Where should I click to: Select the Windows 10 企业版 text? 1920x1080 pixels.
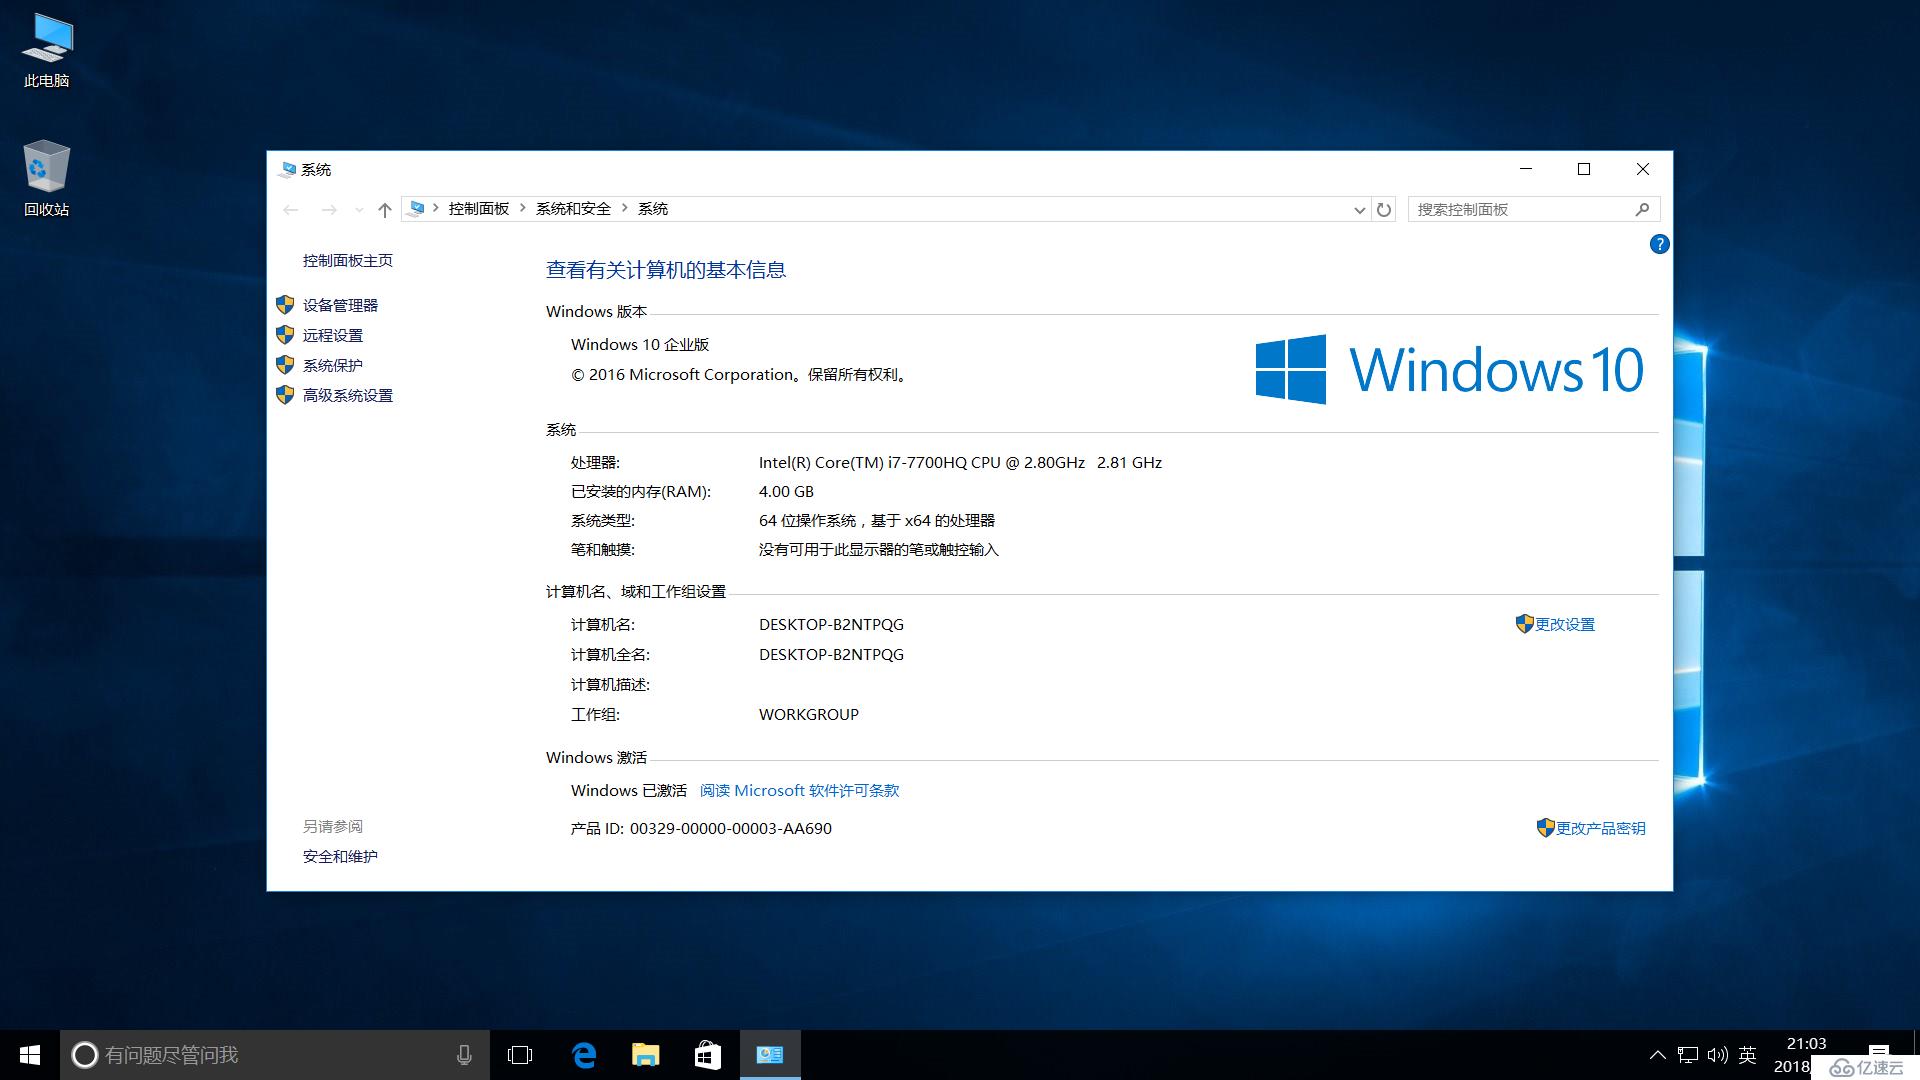(640, 344)
